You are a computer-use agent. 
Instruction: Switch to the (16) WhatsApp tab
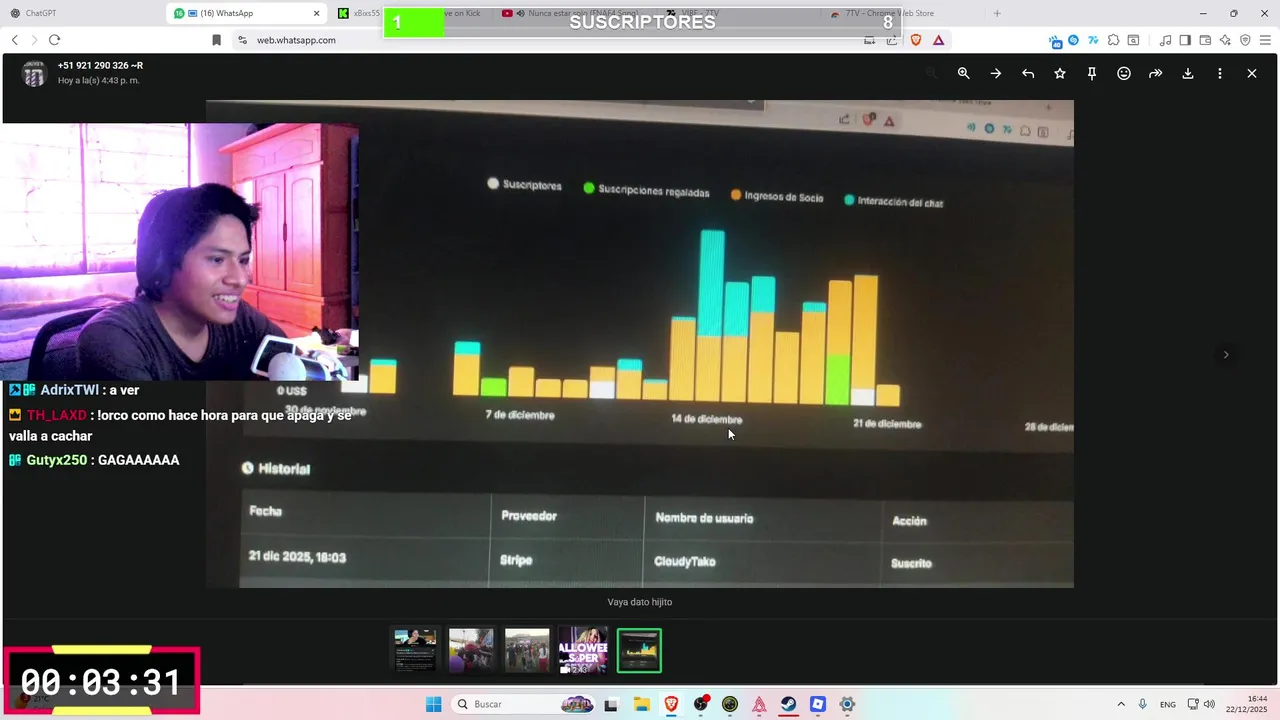pos(245,13)
